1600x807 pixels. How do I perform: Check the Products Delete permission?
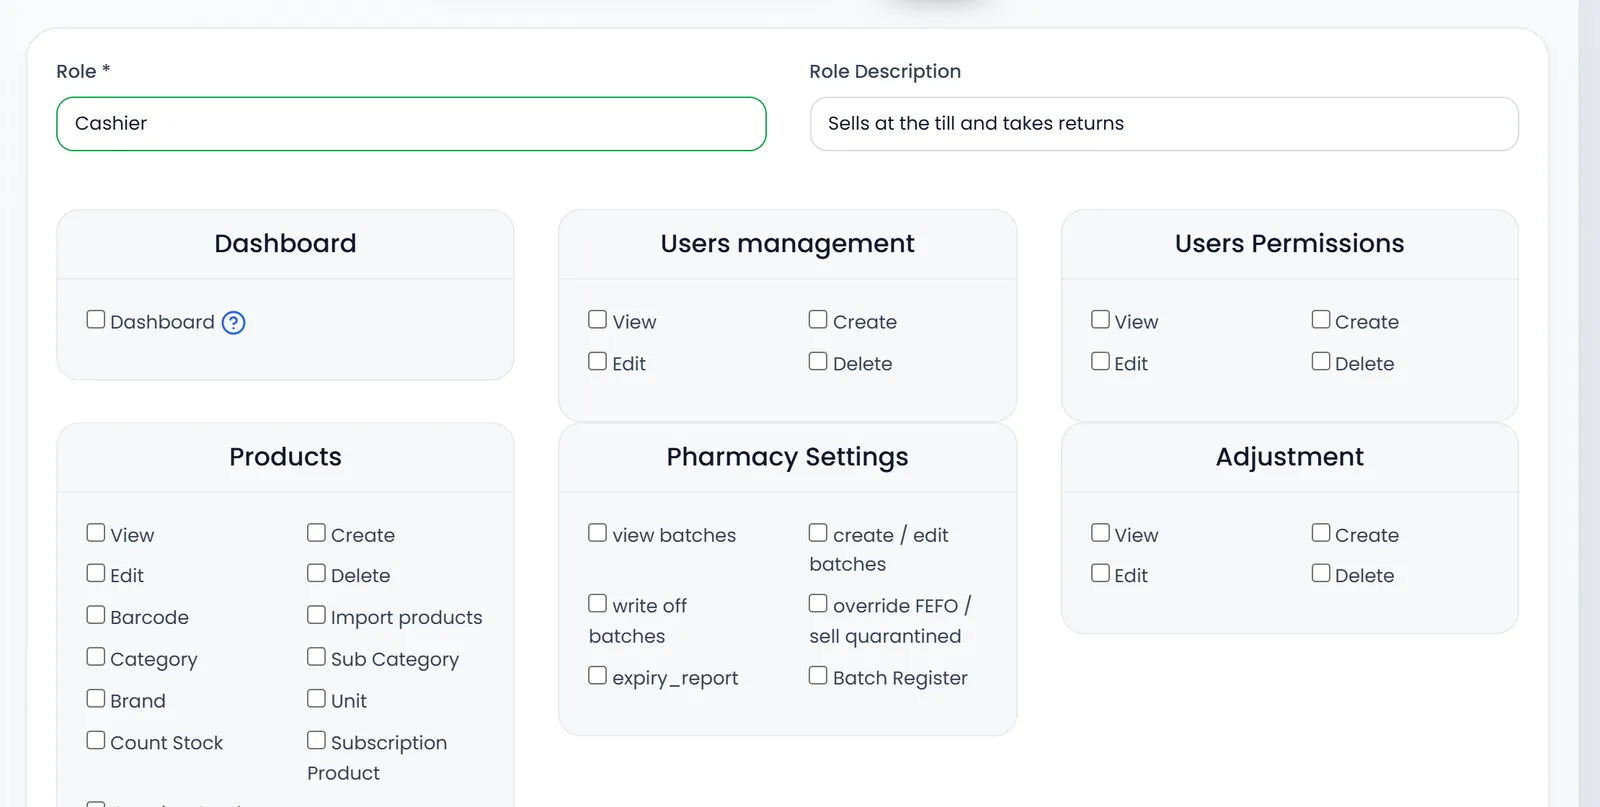[x=316, y=574]
